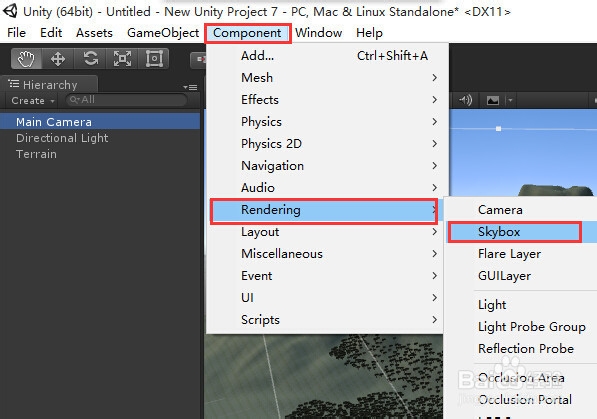Add a Reflection Probe component
Viewport: 597px width, 419px height.
point(522,349)
